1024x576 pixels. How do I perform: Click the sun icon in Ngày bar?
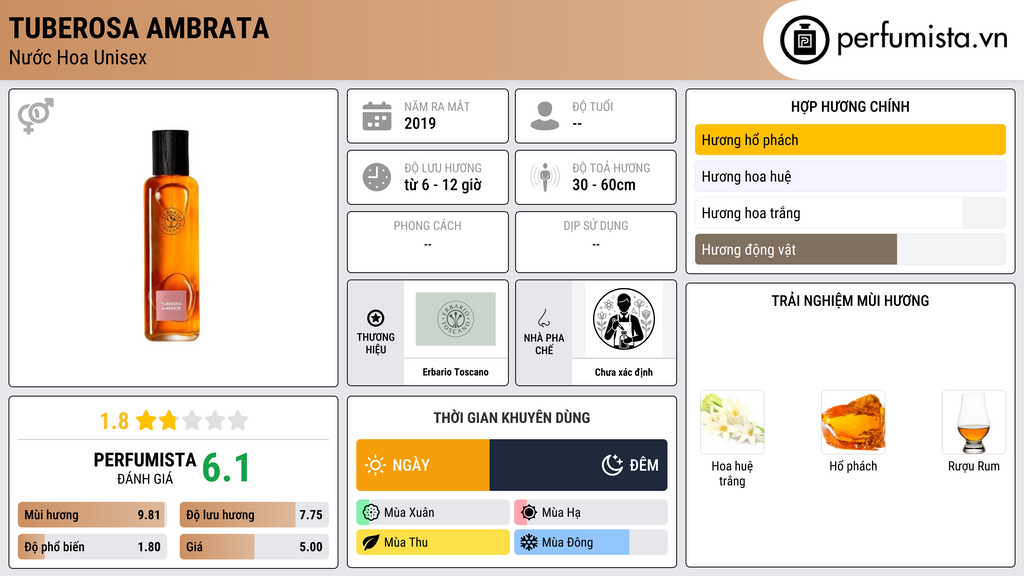375,465
